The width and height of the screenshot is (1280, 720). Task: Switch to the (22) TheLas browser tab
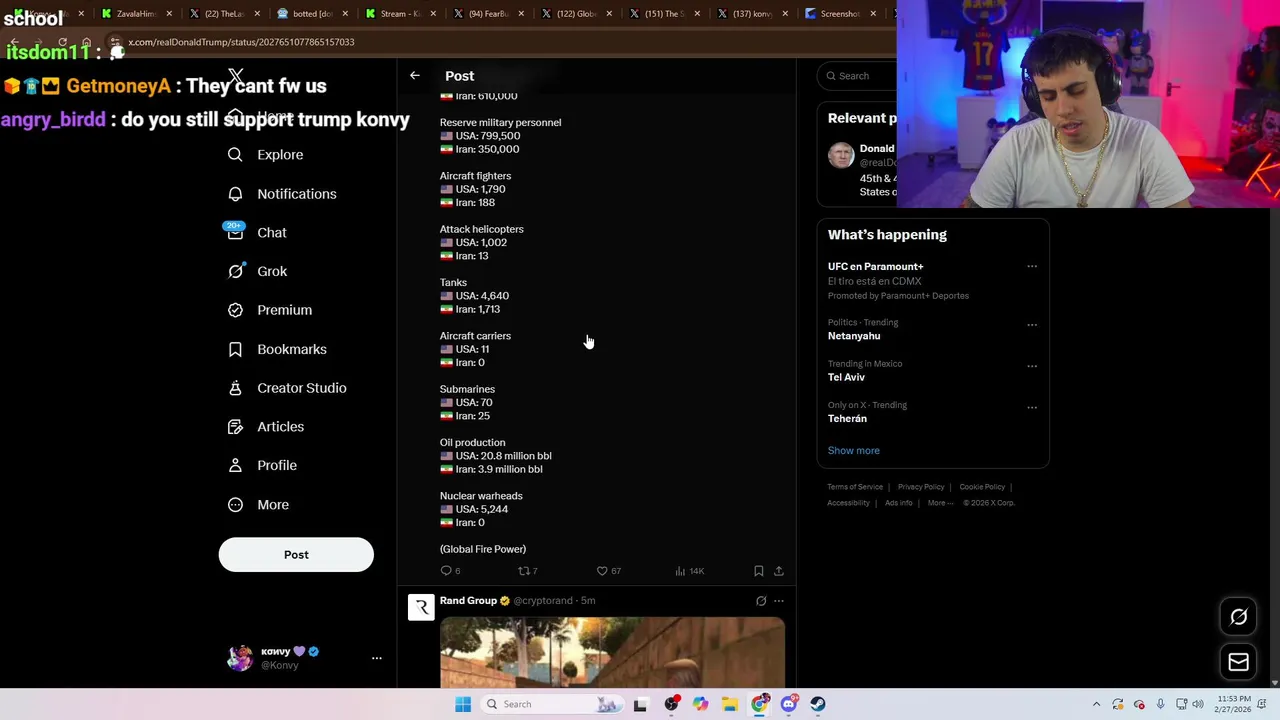click(x=224, y=14)
